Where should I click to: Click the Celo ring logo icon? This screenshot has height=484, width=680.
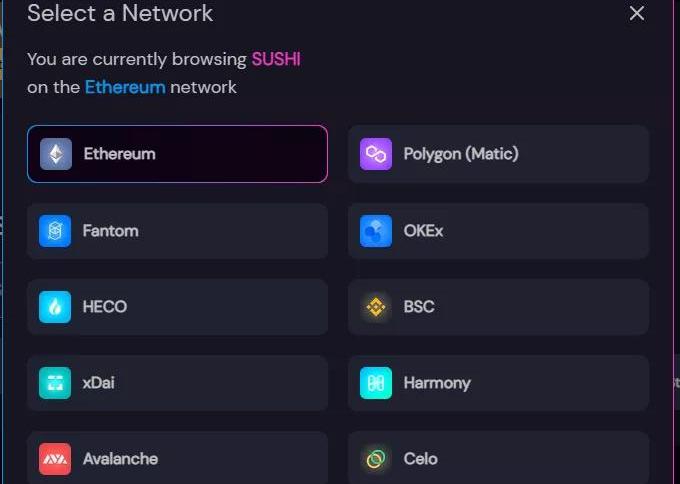(x=376, y=459)
